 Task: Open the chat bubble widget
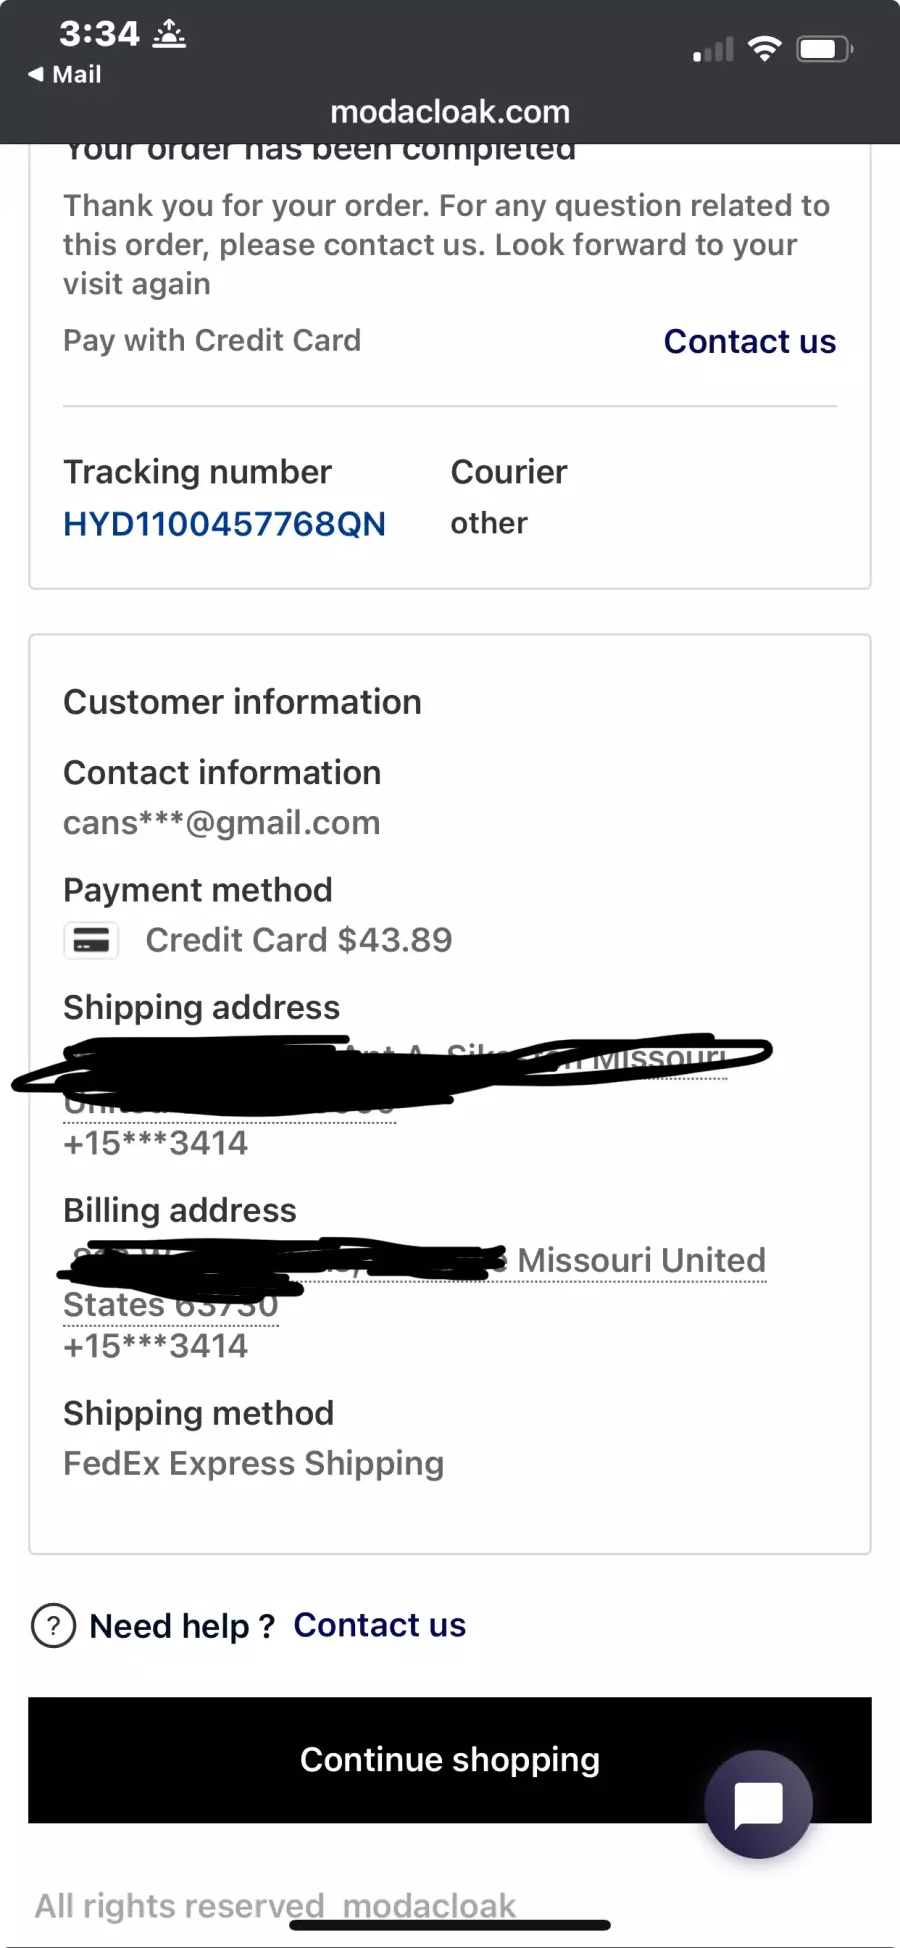[x=758, y=1804]
